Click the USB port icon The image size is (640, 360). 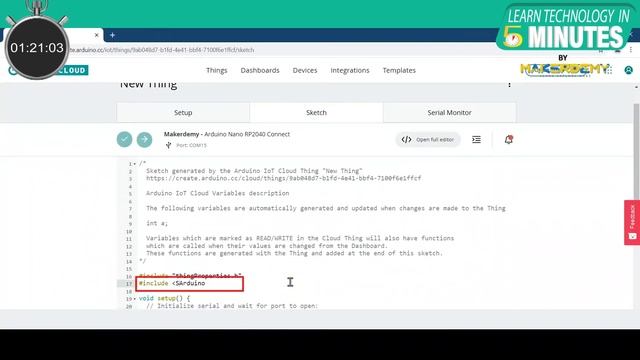(x=169, y=145)
